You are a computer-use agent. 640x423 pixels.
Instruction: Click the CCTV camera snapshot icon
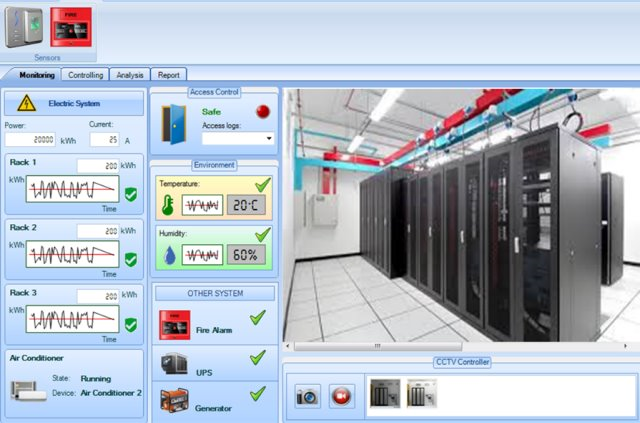(308, 396)
